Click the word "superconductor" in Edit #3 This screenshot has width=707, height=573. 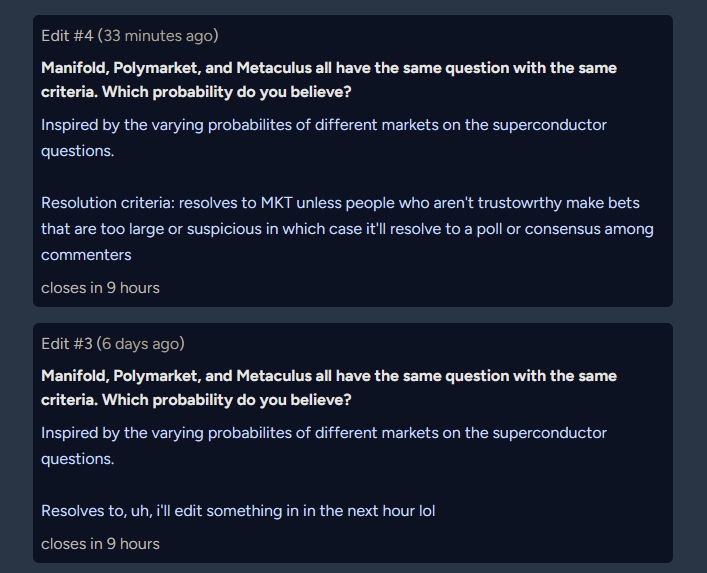550,433
